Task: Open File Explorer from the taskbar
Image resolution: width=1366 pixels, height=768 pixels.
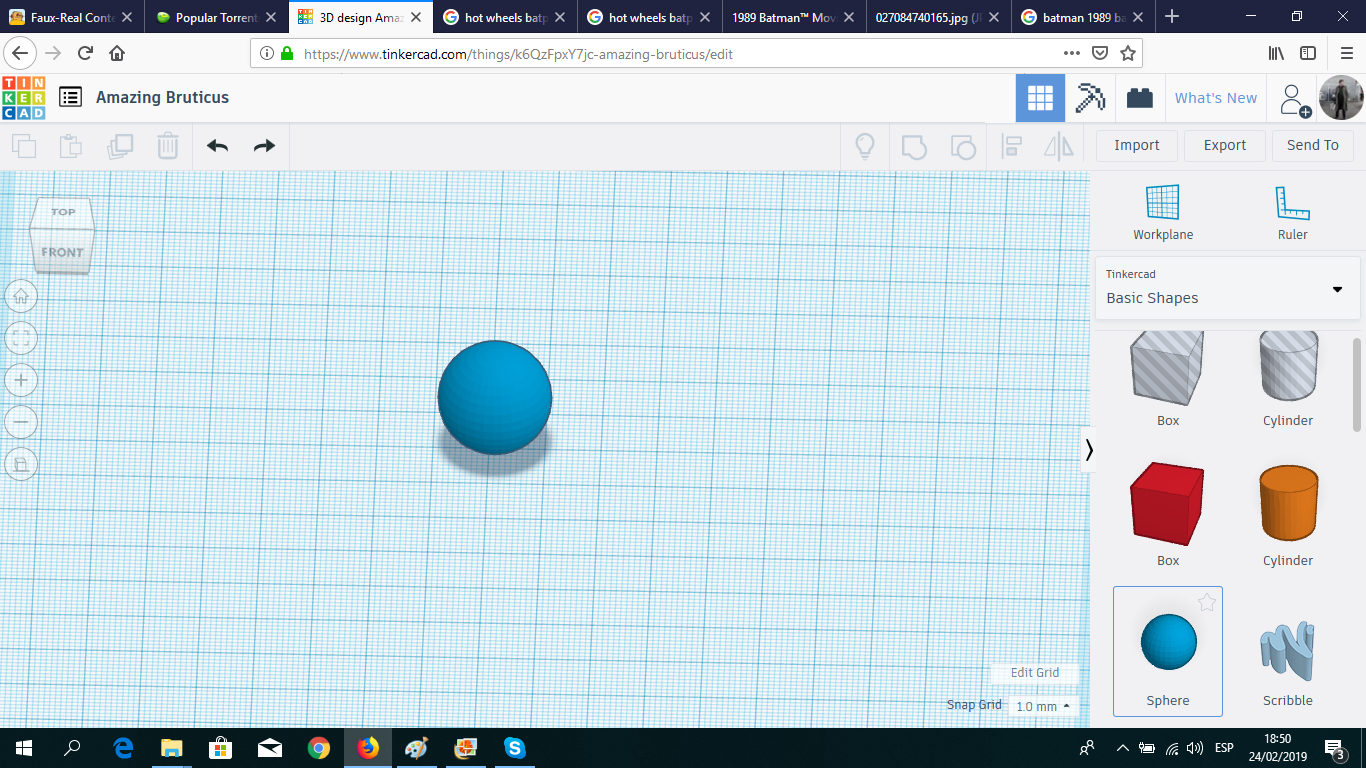Action: coord(172,748)
